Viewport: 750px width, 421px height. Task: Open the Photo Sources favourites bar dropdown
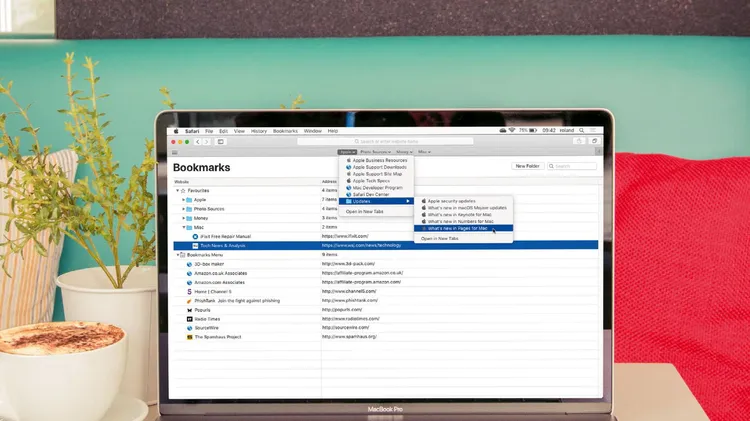click(x=375, y=152)
